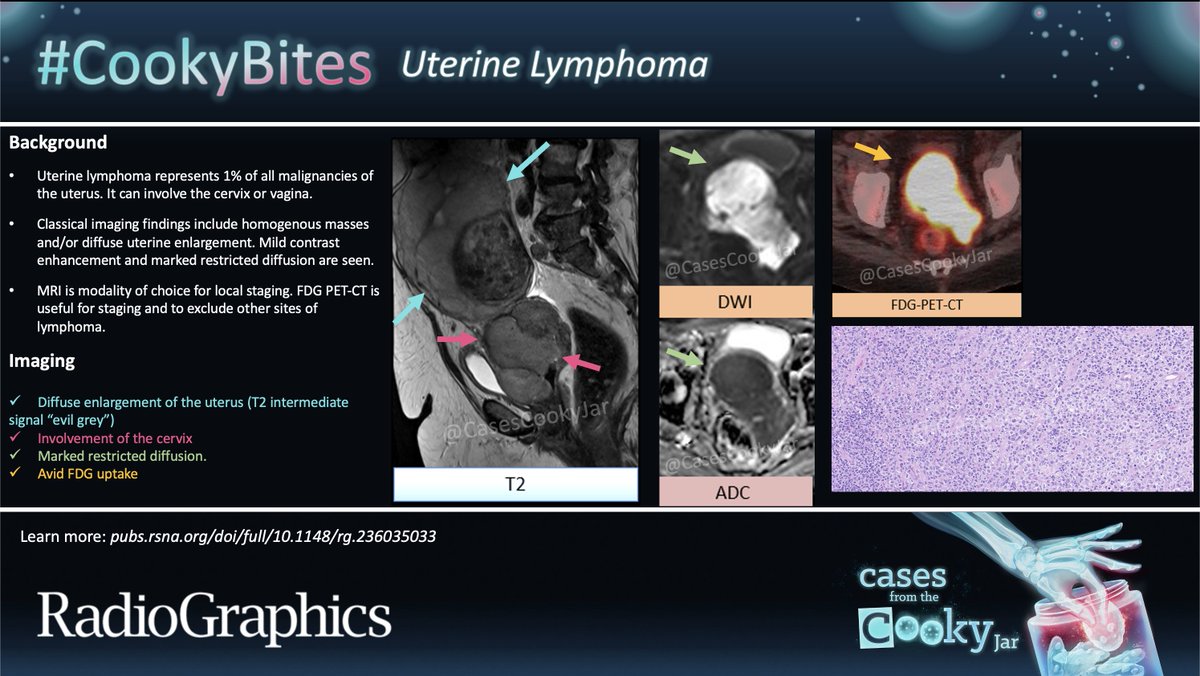
Task: Click the T2 image label
Action: (x=515, y=484)
